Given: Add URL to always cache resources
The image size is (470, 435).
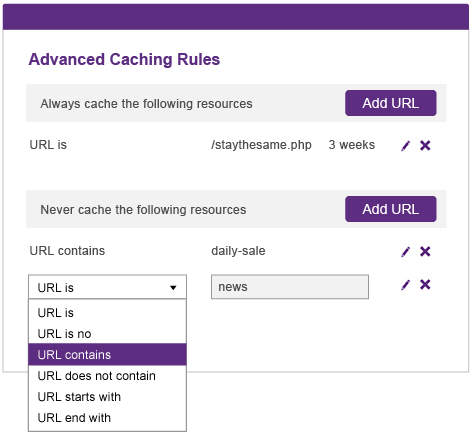Looking at the screenshot, I should pyautogui.click(x=391, y=103).
